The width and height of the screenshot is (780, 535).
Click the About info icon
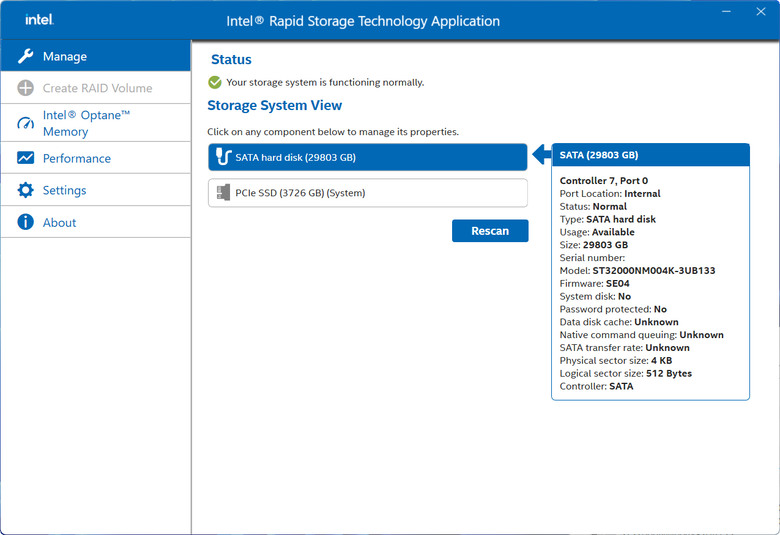click(x=25, y=222)
